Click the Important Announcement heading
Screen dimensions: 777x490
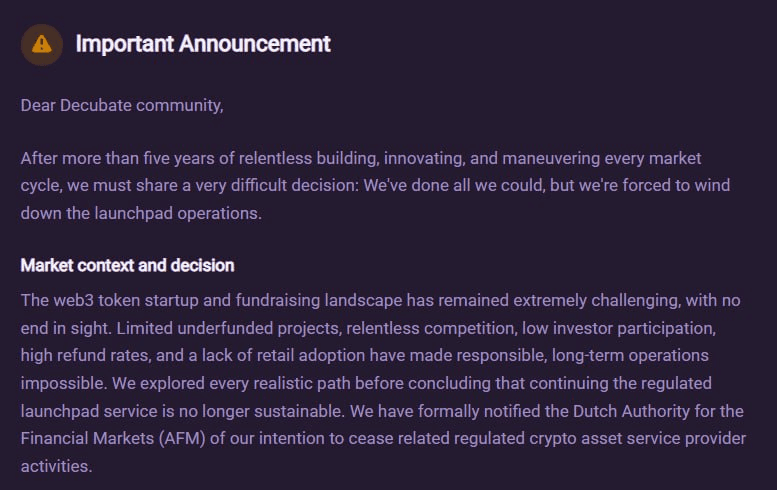[x=202, y=44]
